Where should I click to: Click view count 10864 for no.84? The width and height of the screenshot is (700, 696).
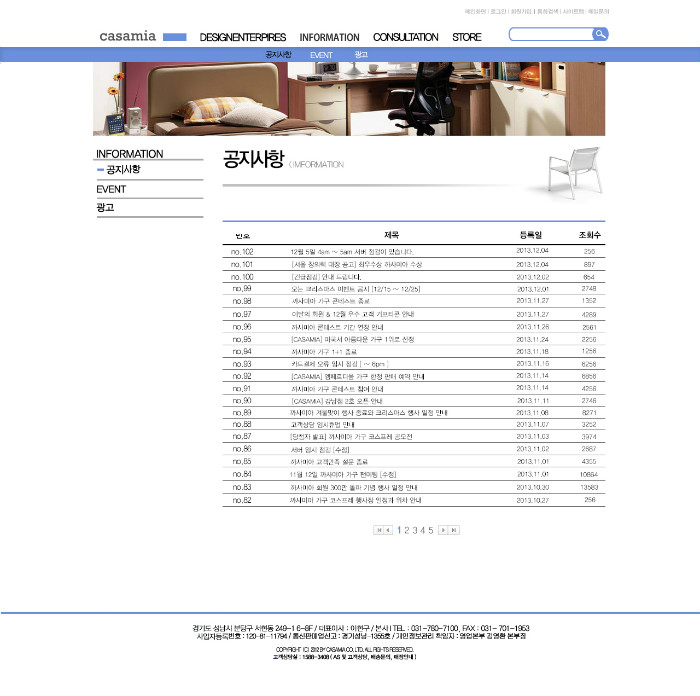pyautogui.click(x=589, y=475)
